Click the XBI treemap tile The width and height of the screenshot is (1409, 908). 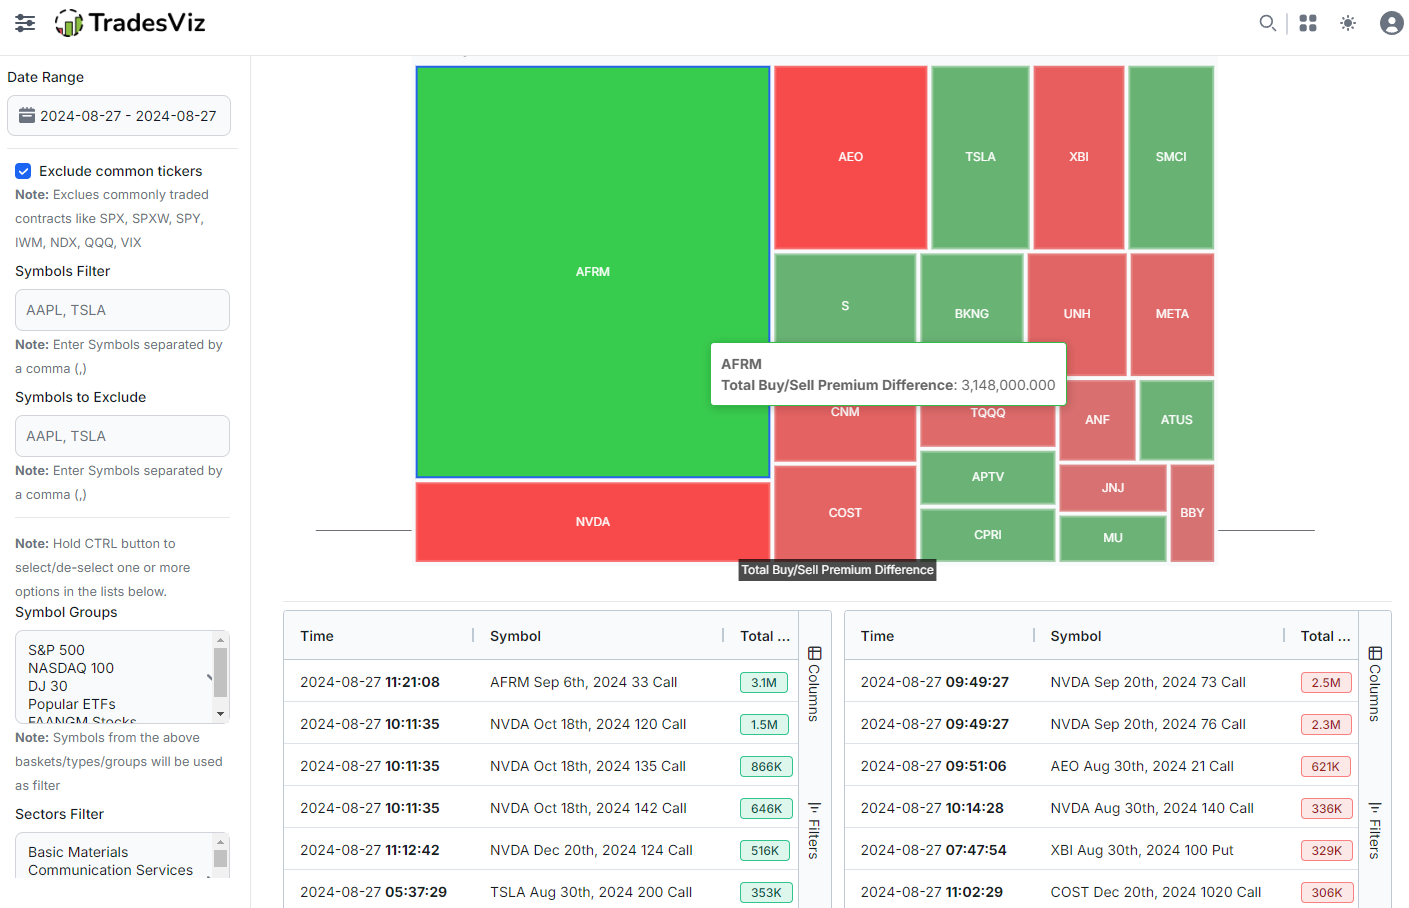[1079, 157]
